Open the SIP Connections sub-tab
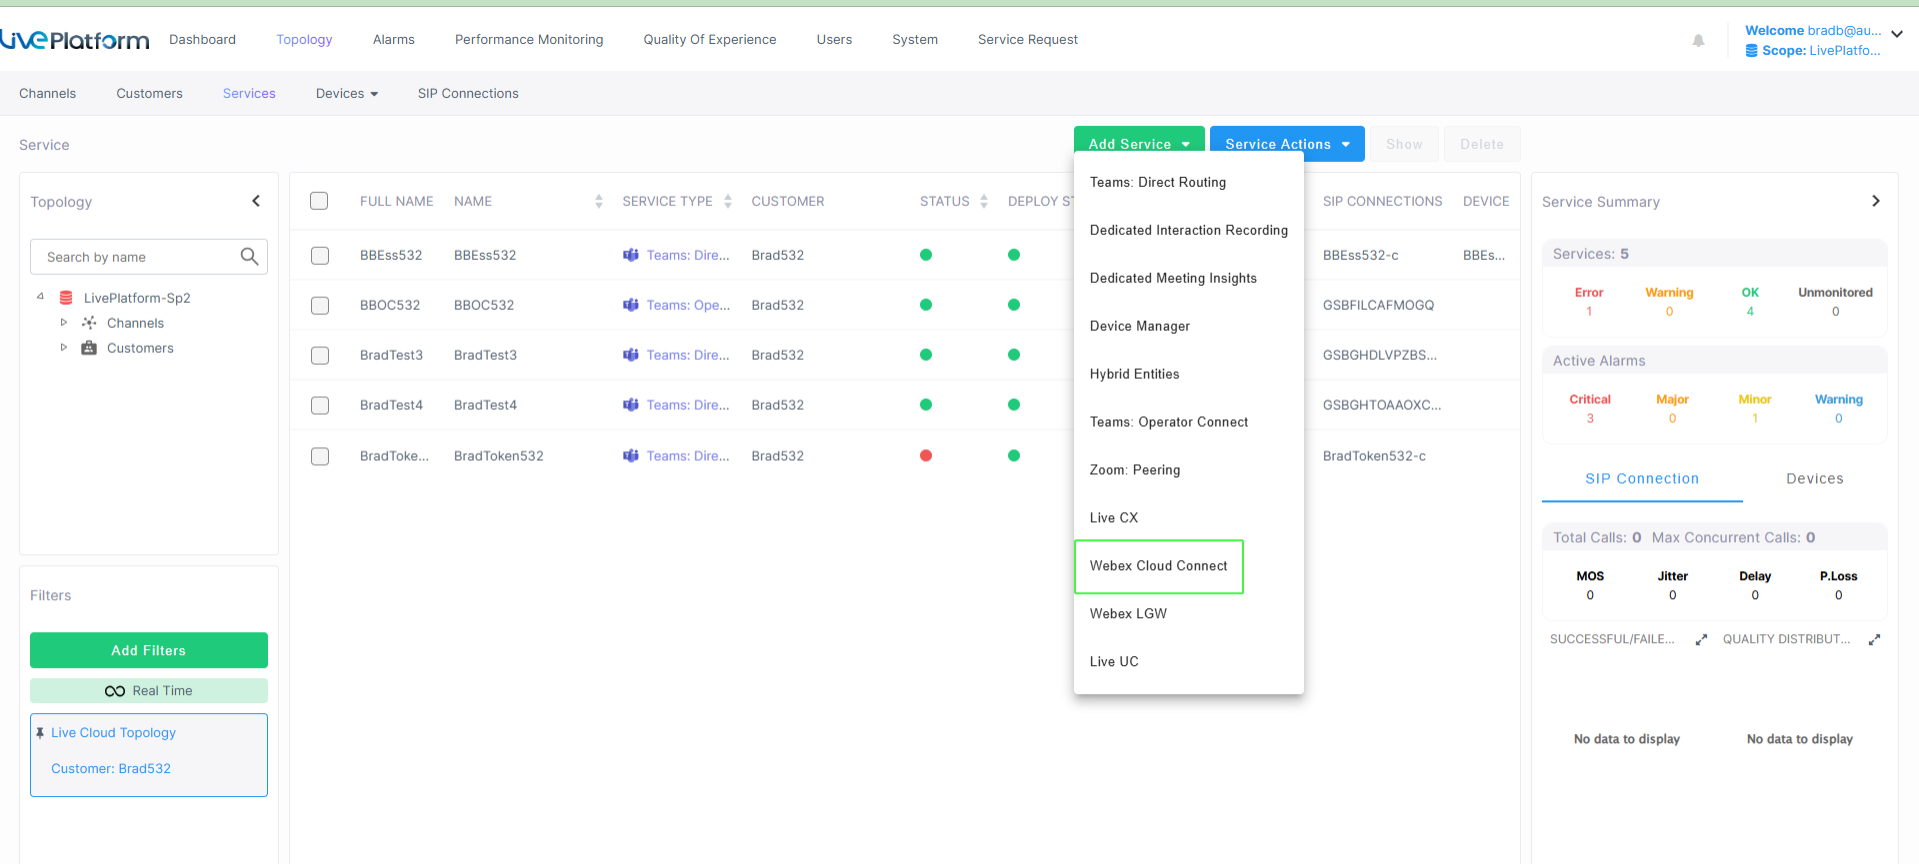 pyautogui.click(x=468, y=94)
